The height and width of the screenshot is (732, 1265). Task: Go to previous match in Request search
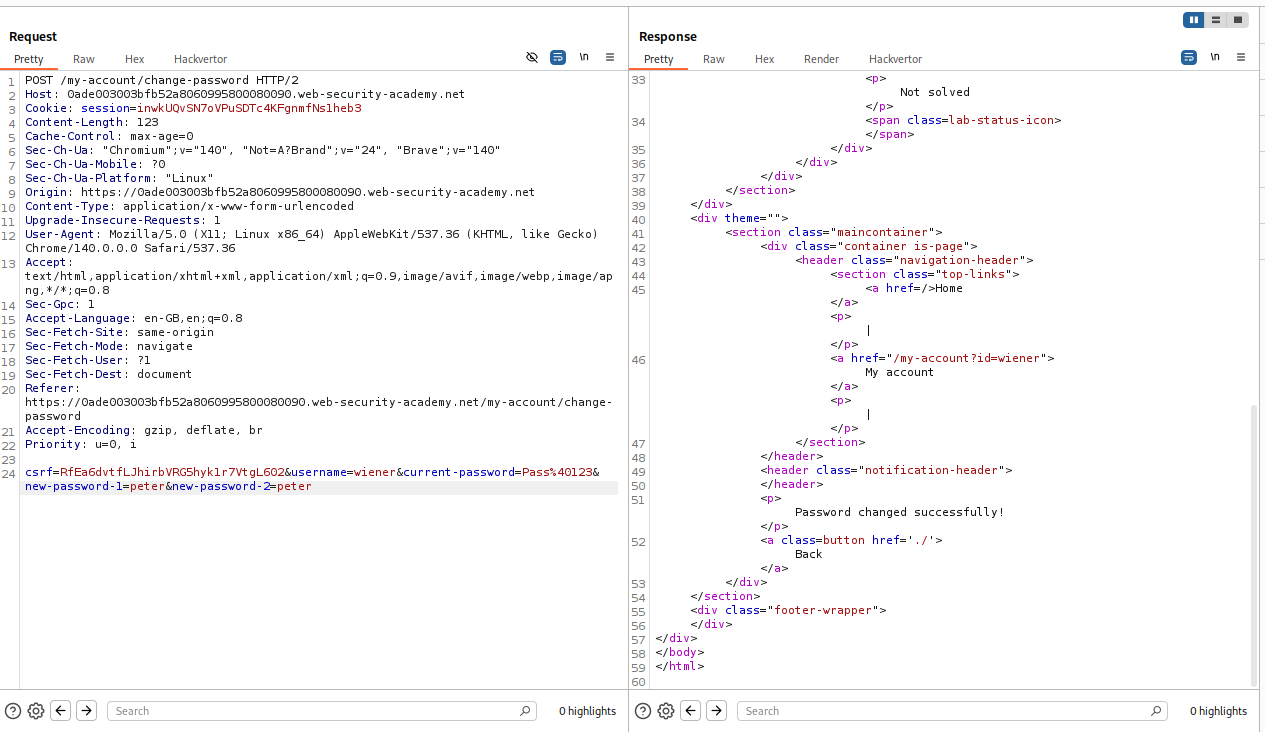(x=61, y=711)
